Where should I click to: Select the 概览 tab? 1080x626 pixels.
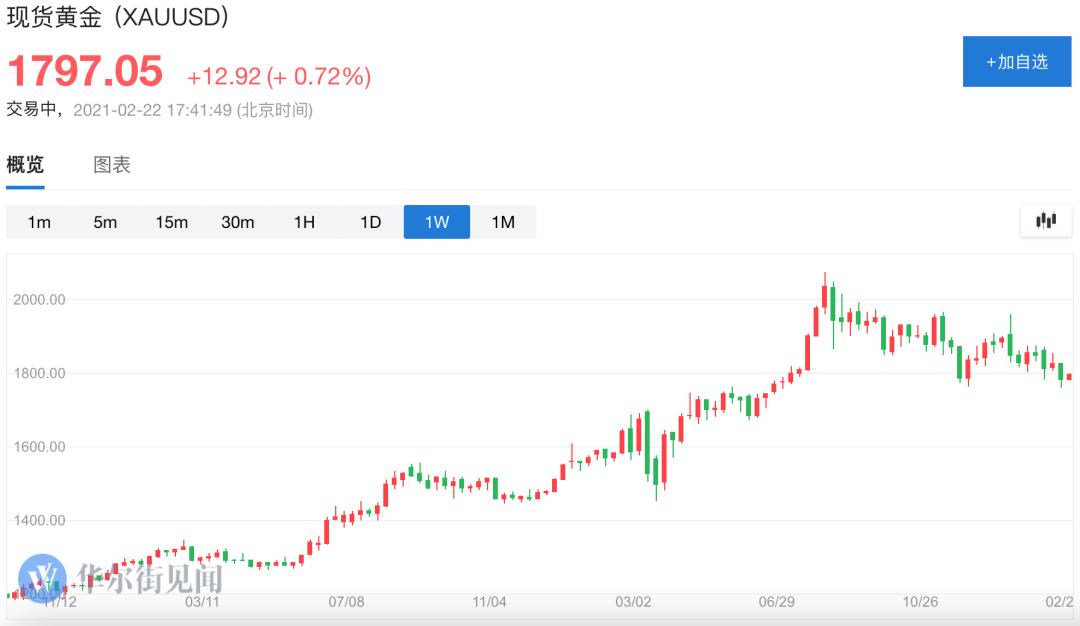23,164
